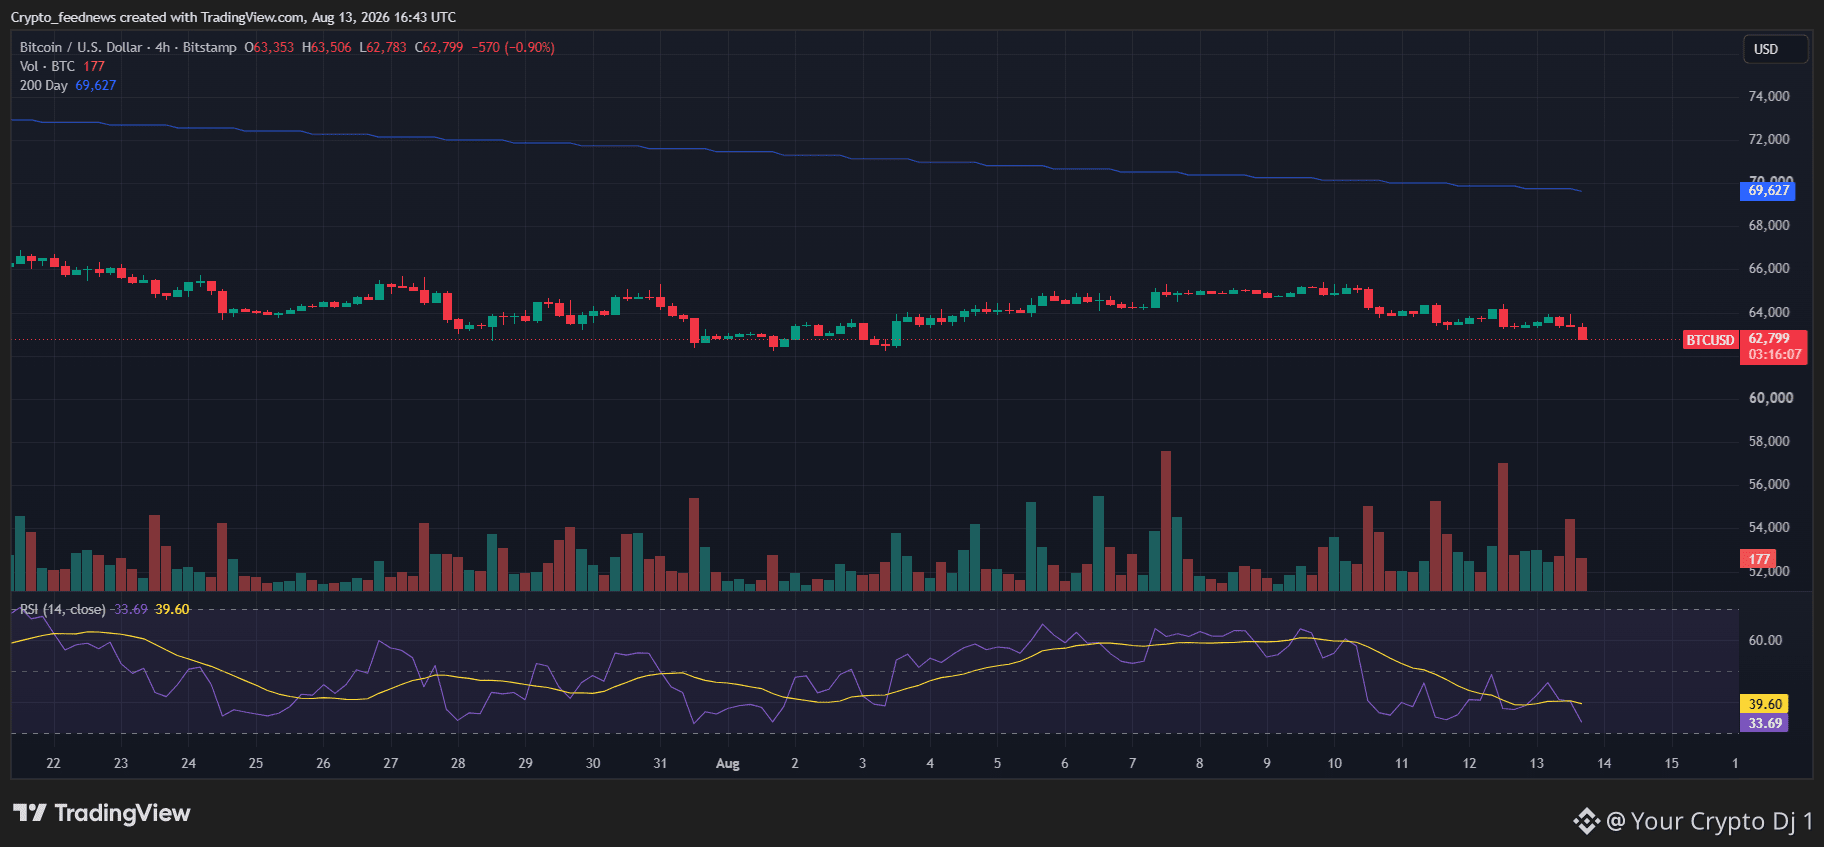Click the purple 33.69 RSI label
This screenshot has width=1824, height=847.
tap(1765, 723)
